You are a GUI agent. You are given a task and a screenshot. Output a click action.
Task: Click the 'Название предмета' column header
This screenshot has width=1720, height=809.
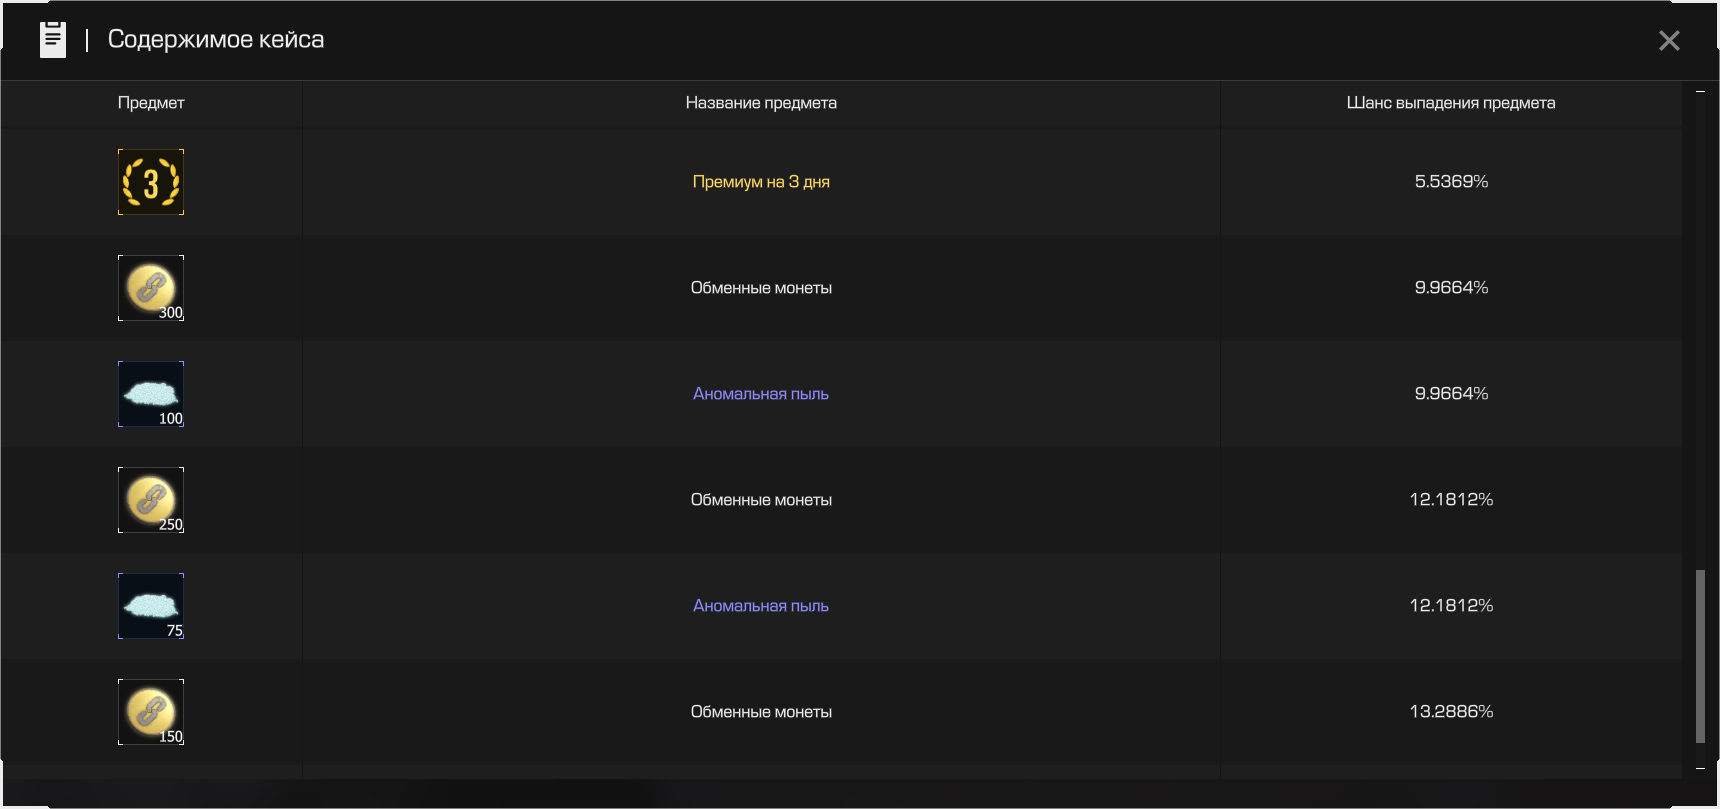pos(761,103)
